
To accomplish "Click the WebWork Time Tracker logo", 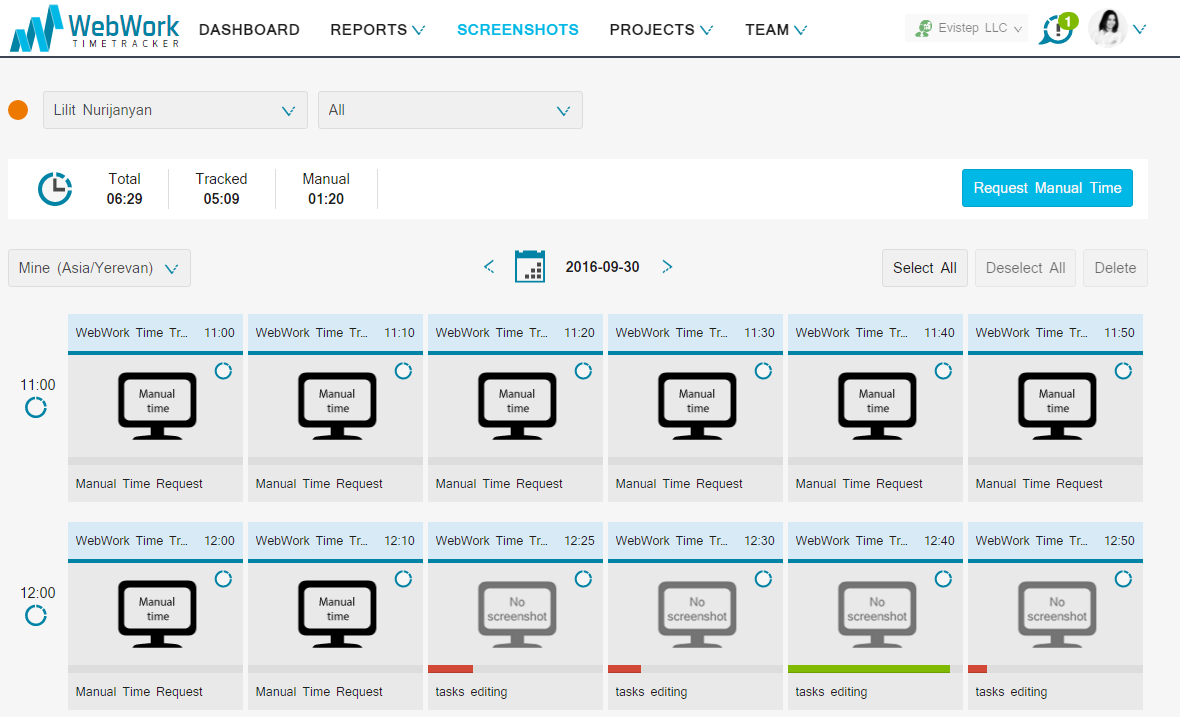I will pos(95,29).
